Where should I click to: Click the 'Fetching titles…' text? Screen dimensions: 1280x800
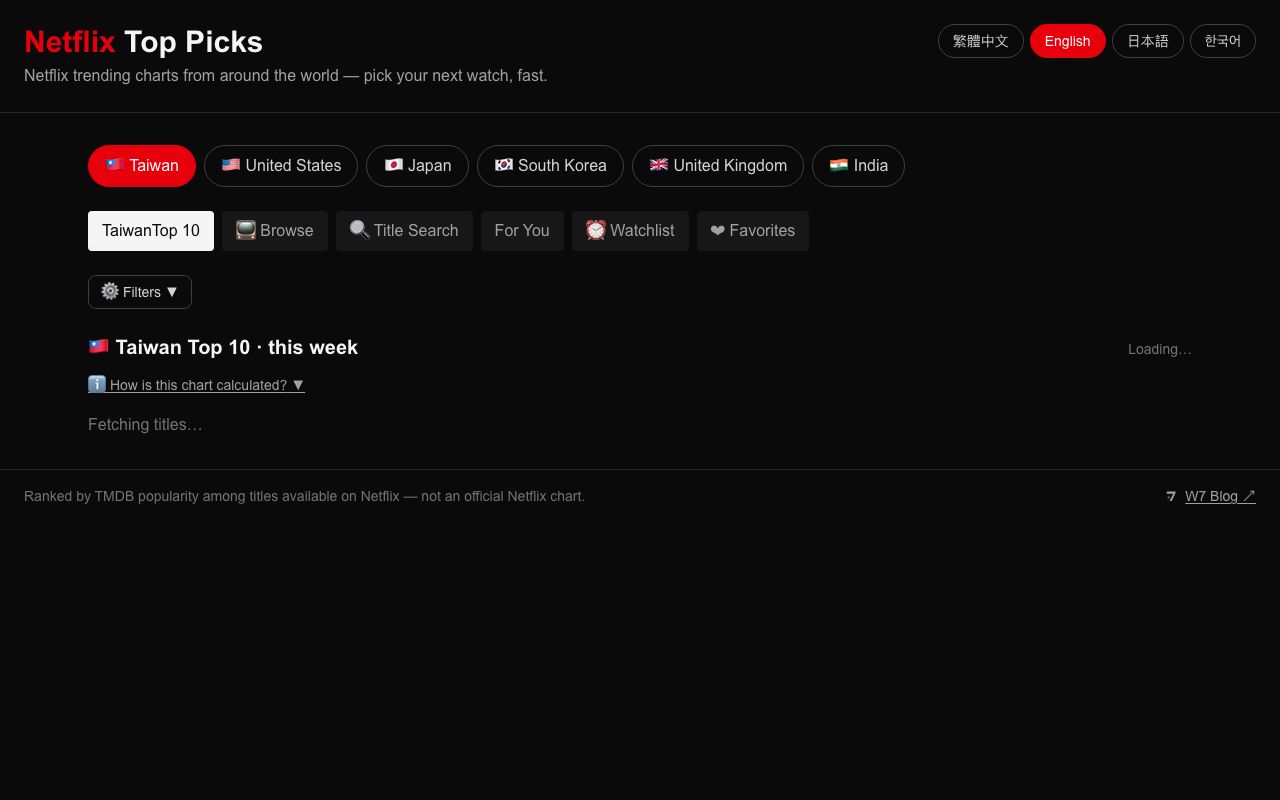point(145,425)
